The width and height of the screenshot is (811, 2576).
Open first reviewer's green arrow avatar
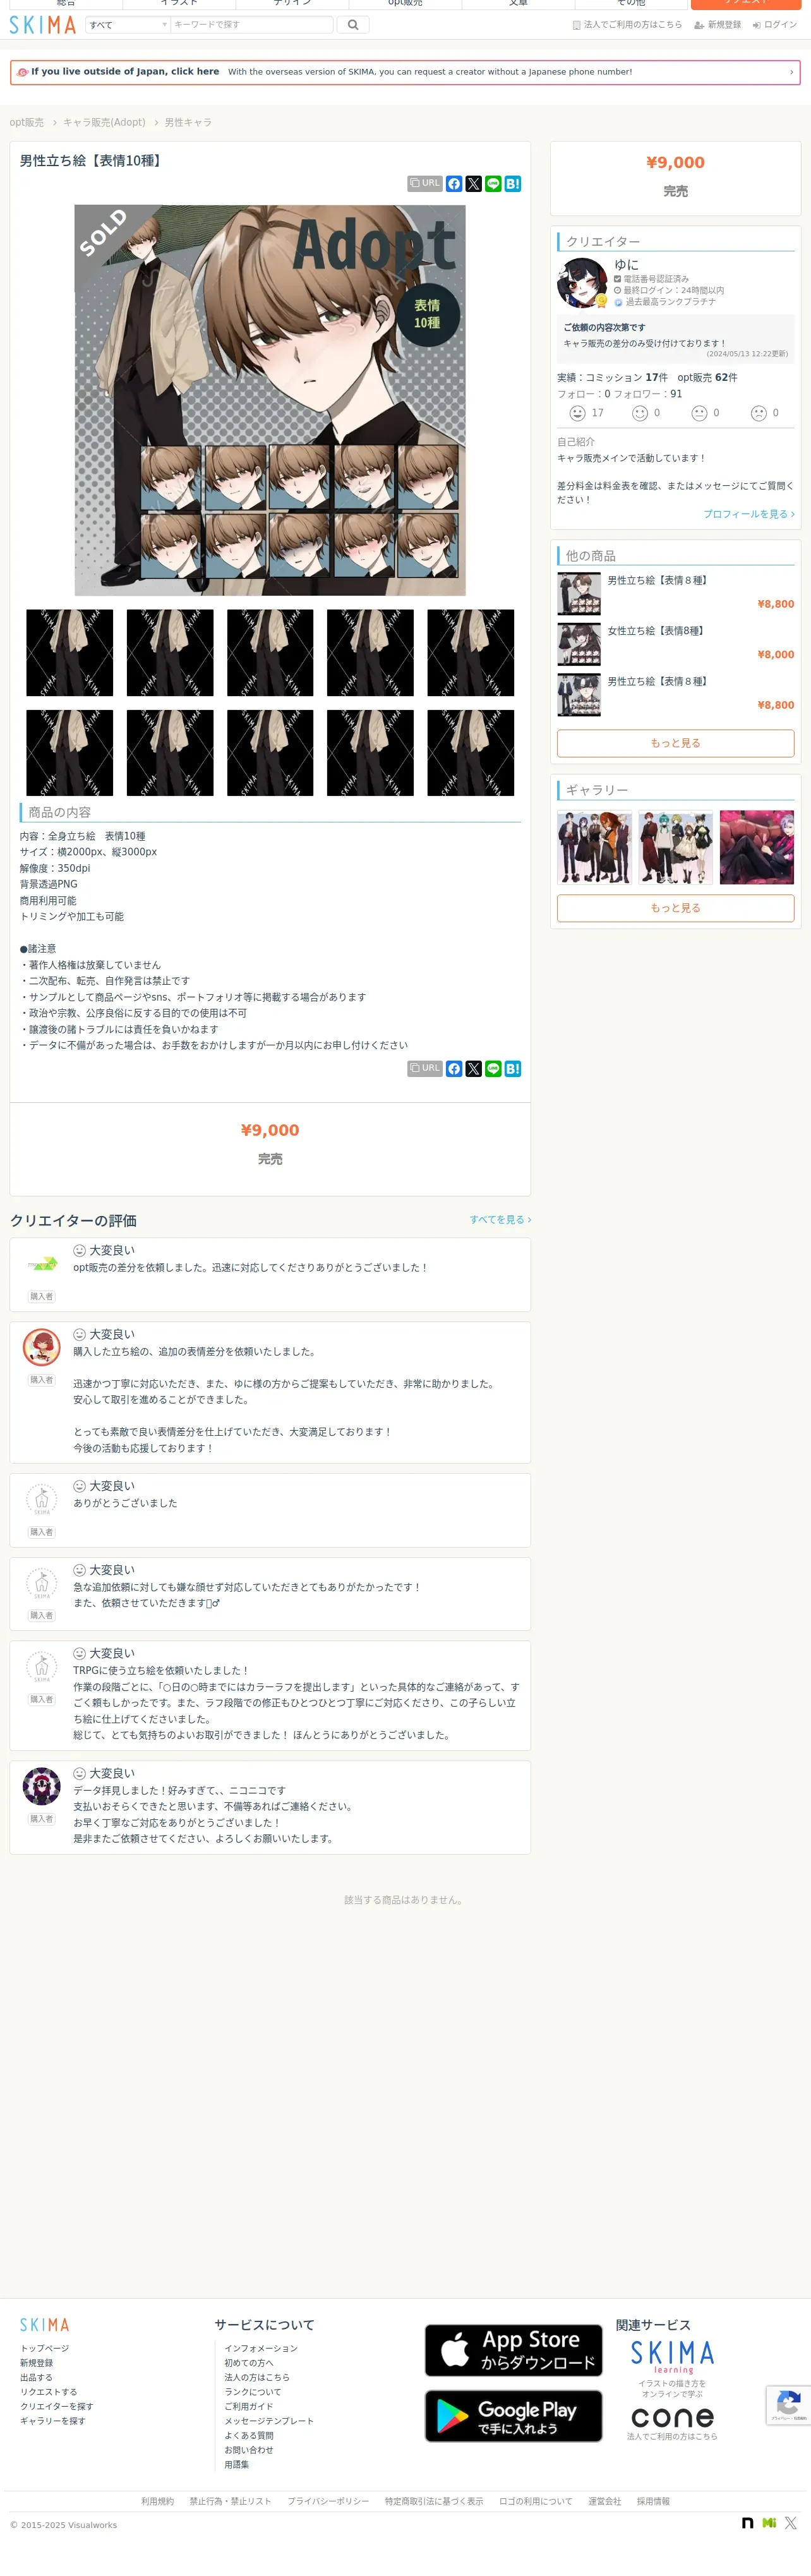coord(42,1264)
